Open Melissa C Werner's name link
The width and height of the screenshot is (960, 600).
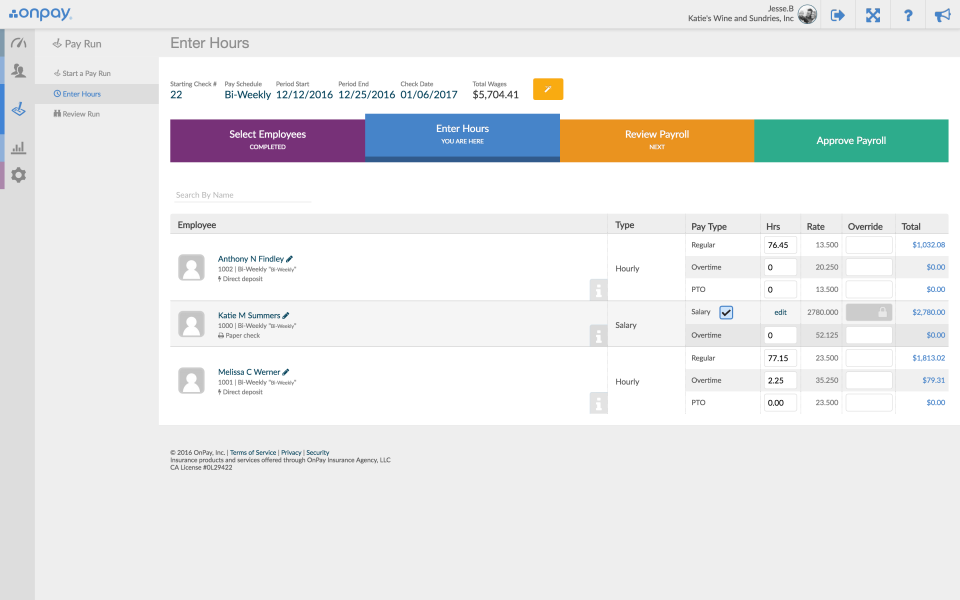pos(249,372)
